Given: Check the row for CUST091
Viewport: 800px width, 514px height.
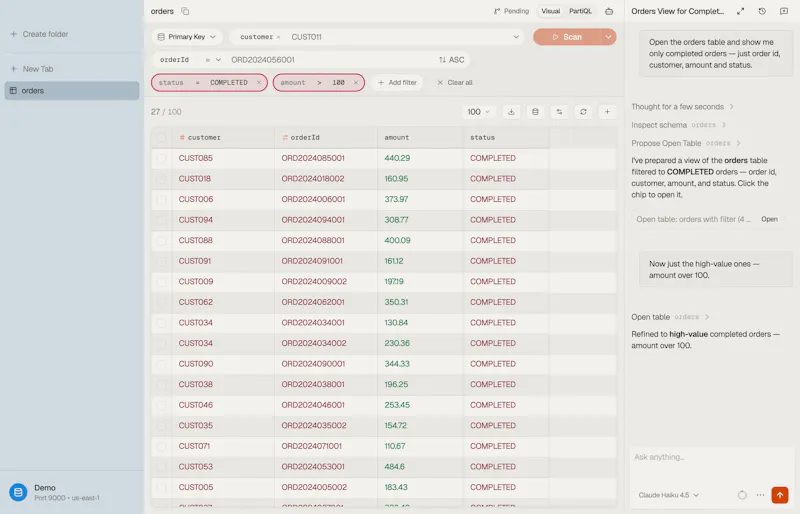Looking at the screenshot, I should [161, 261].
